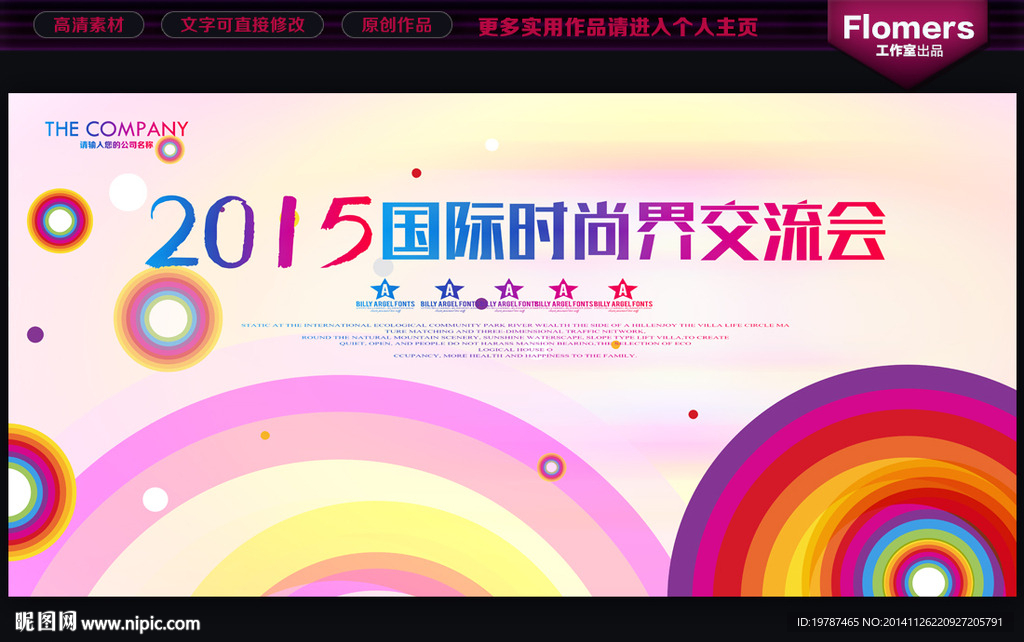The image size is (1024, 642).
Task: Click the 国际时尚界交流会 headline
Action: click(x=633, y=231)
